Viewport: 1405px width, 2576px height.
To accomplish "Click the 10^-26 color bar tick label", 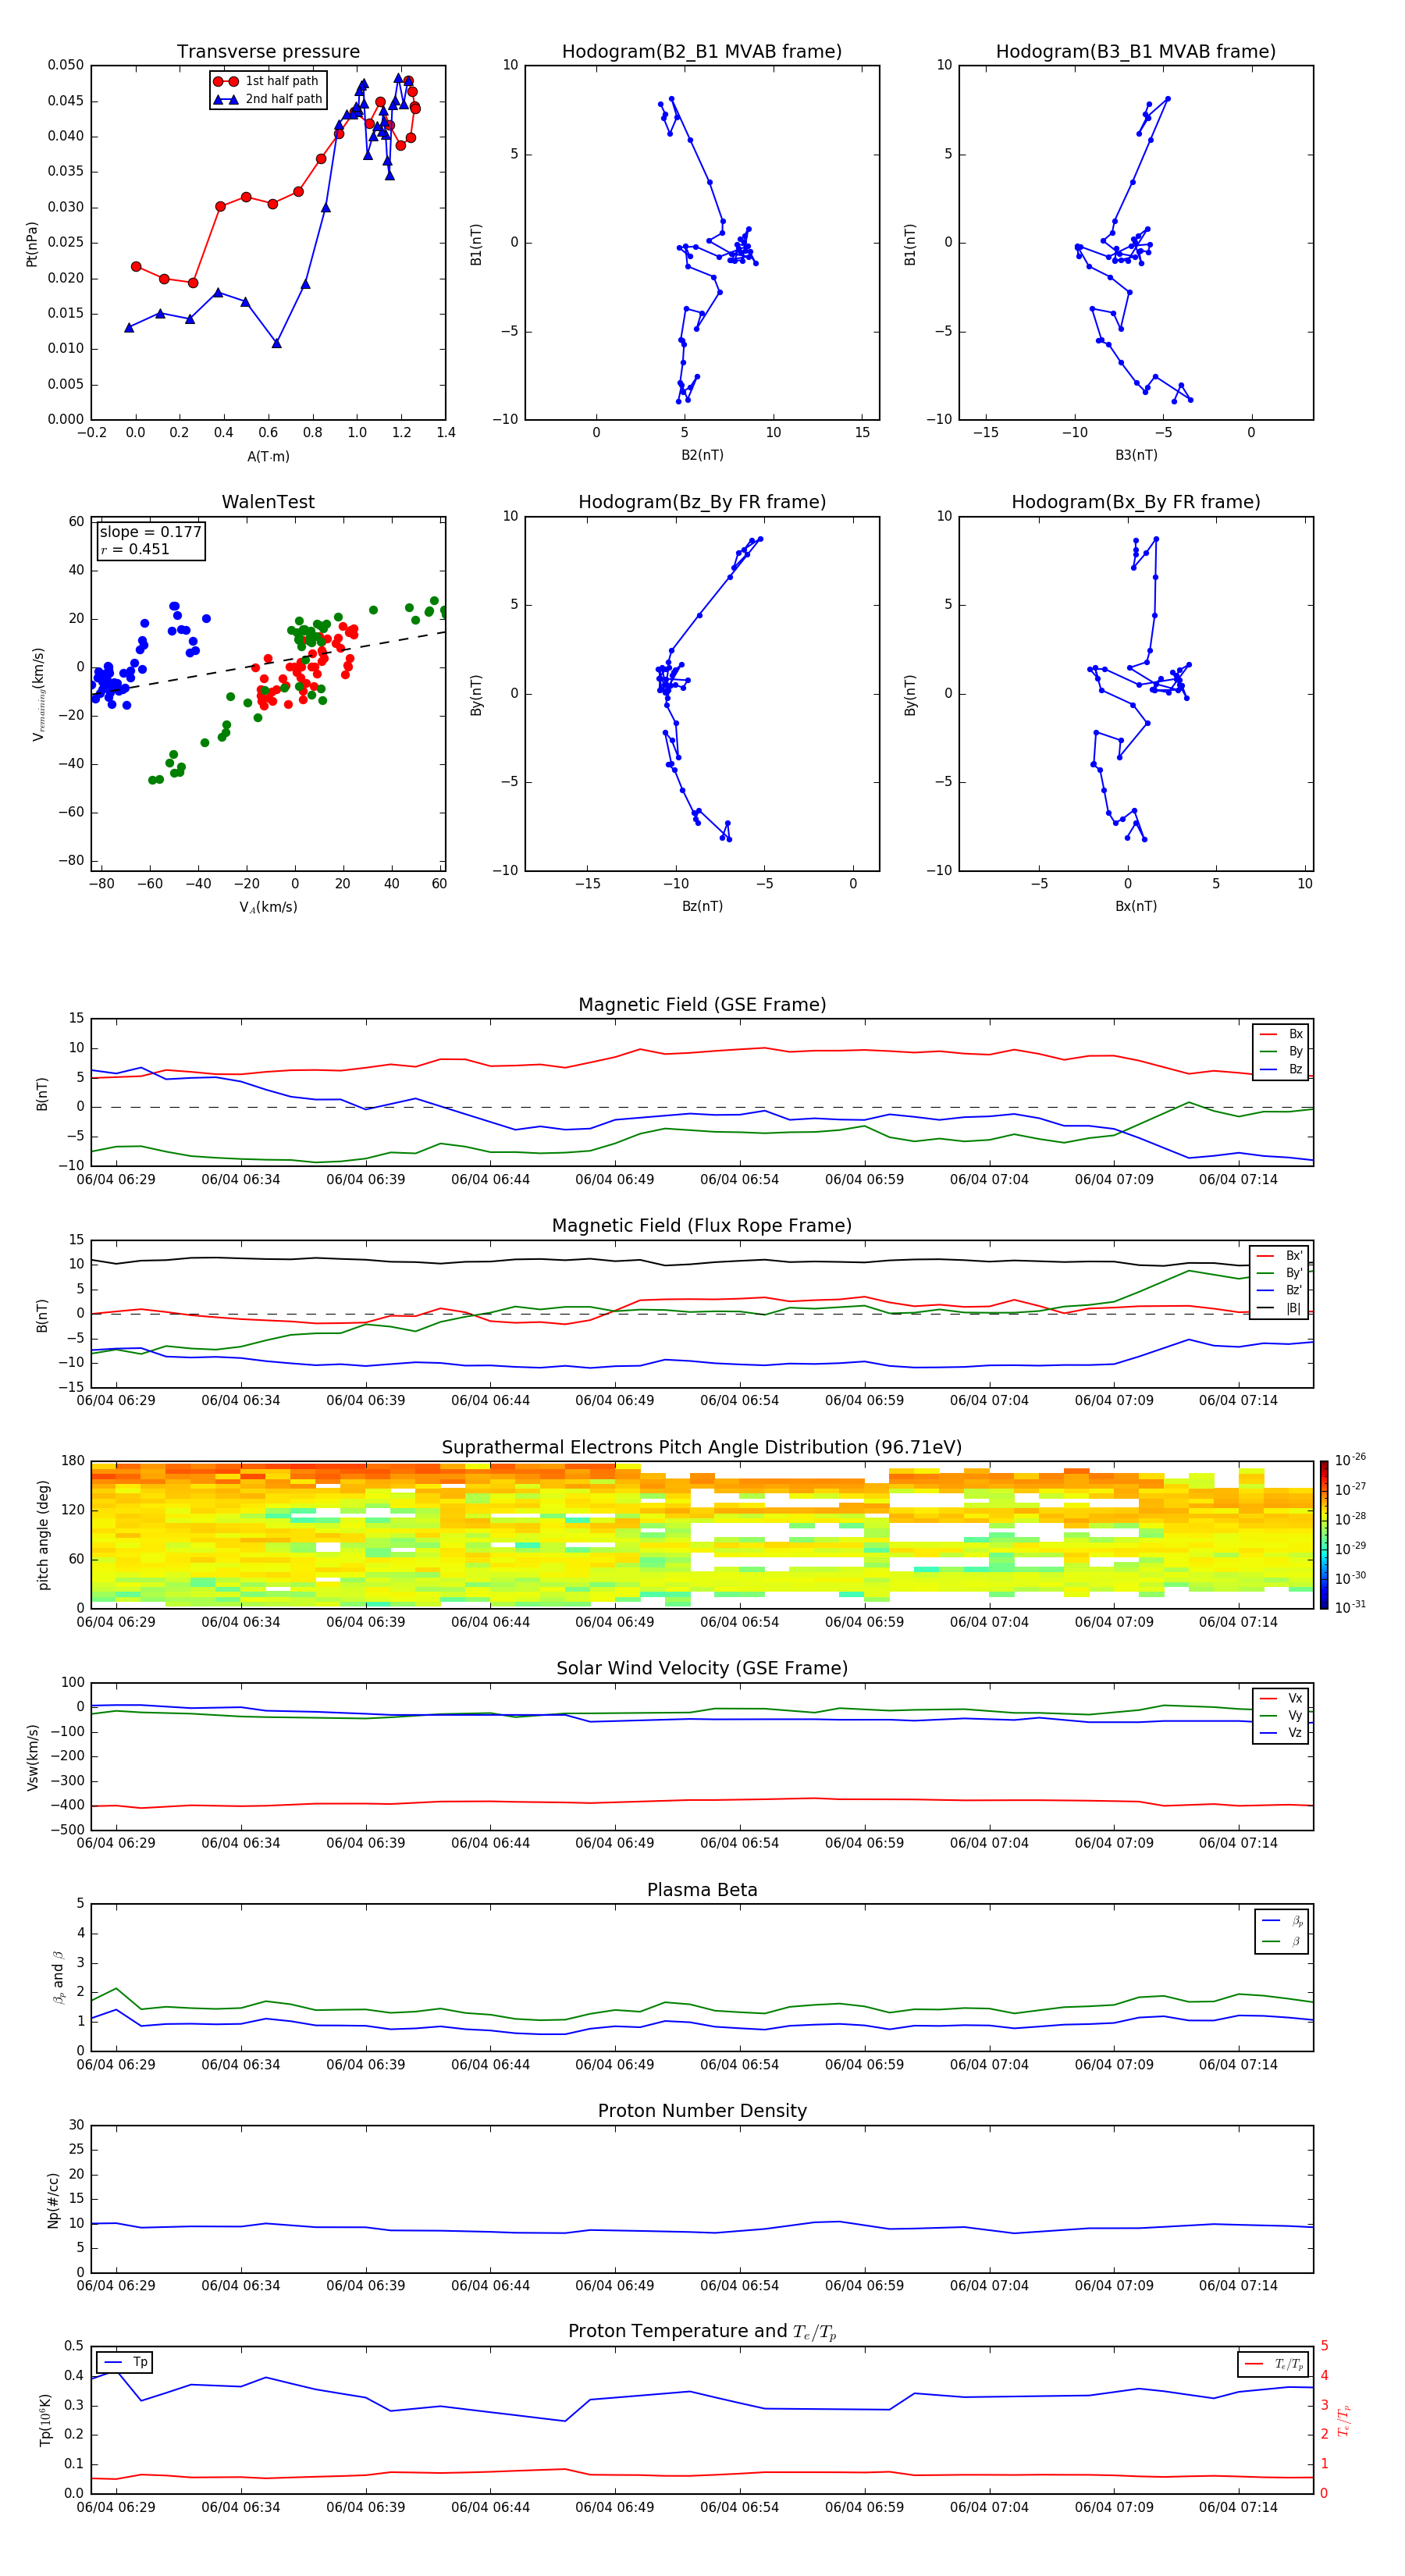I will point(1350,1460).
